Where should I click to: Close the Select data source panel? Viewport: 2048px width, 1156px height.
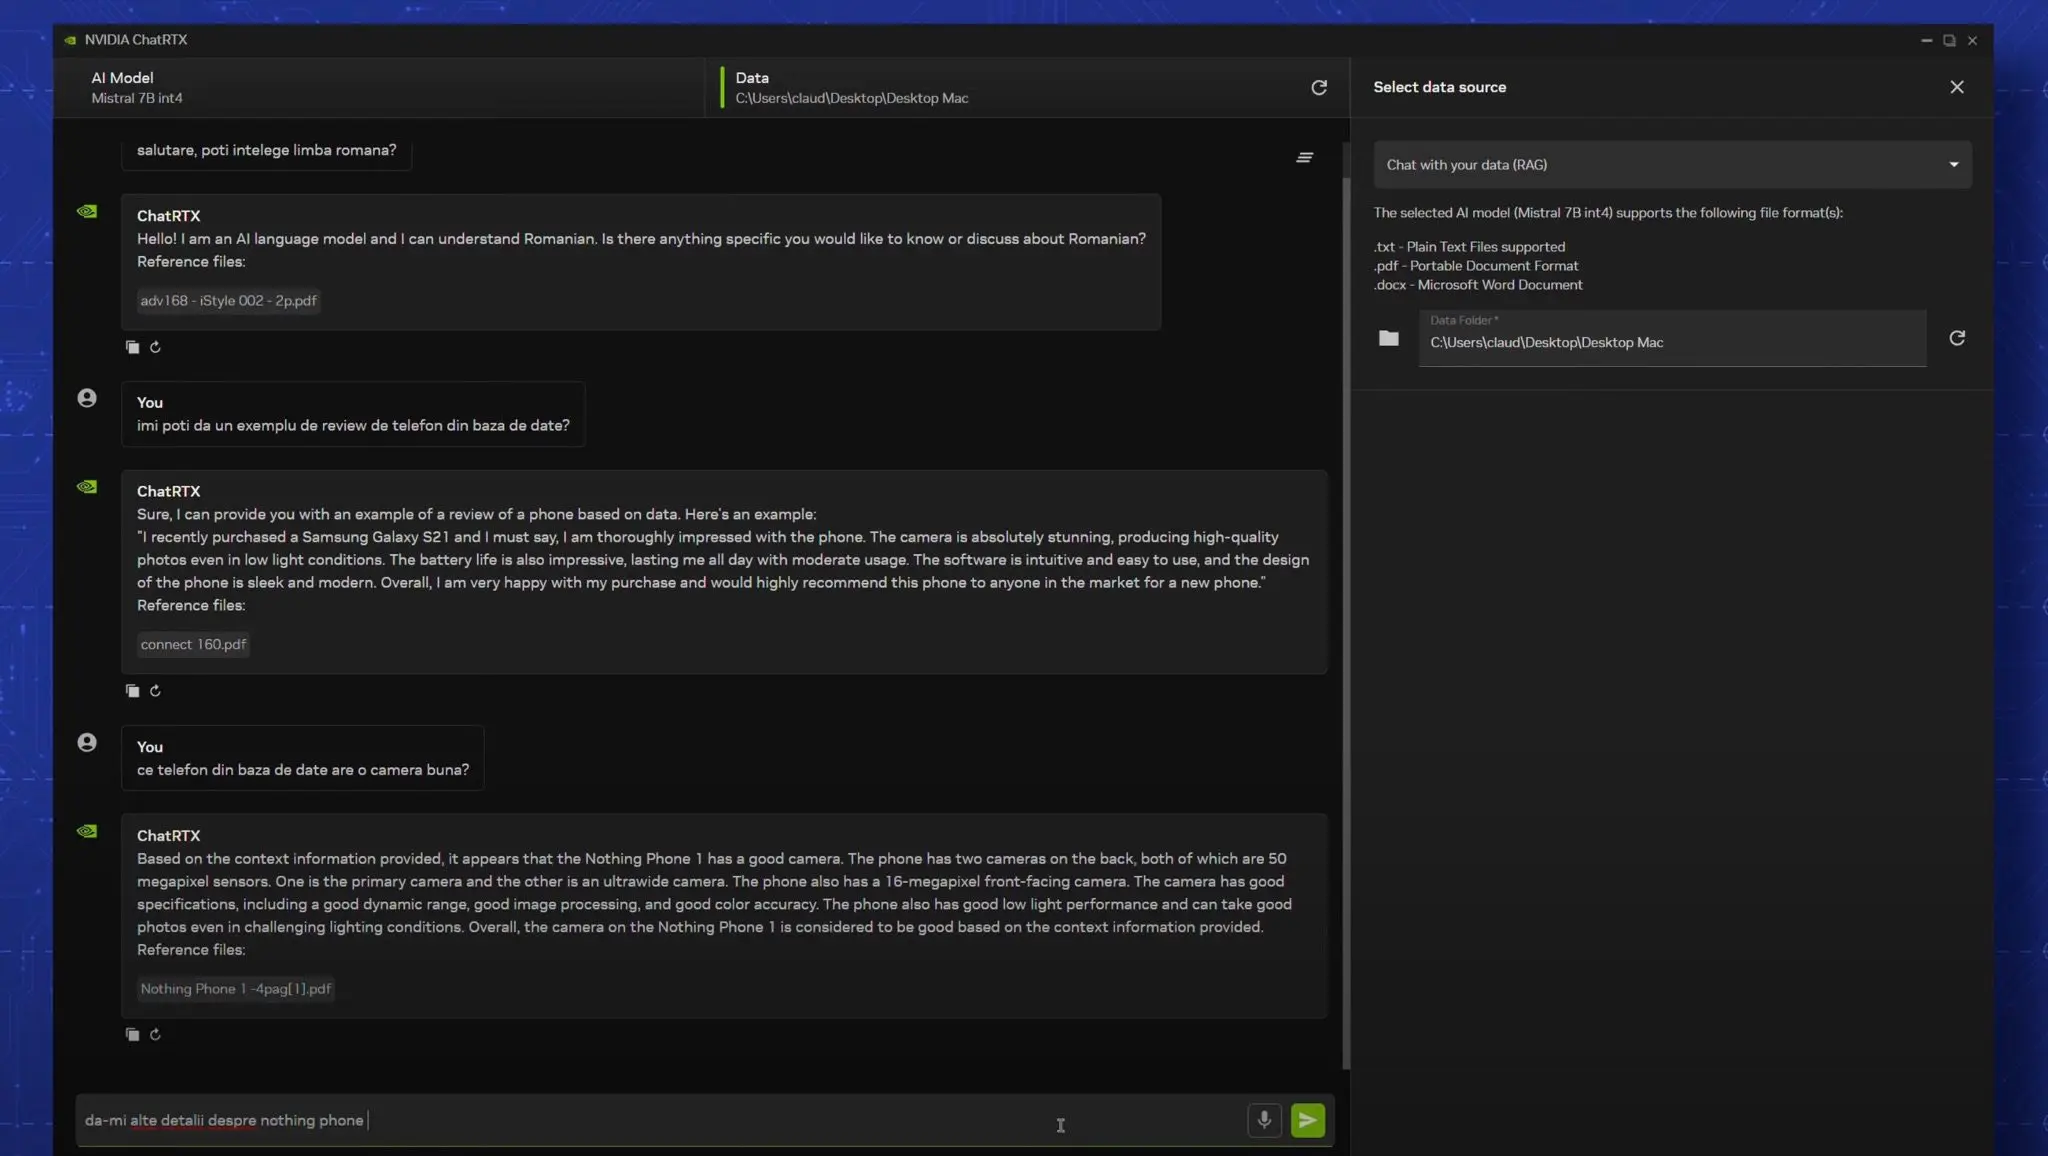(x=1957, y=87)
